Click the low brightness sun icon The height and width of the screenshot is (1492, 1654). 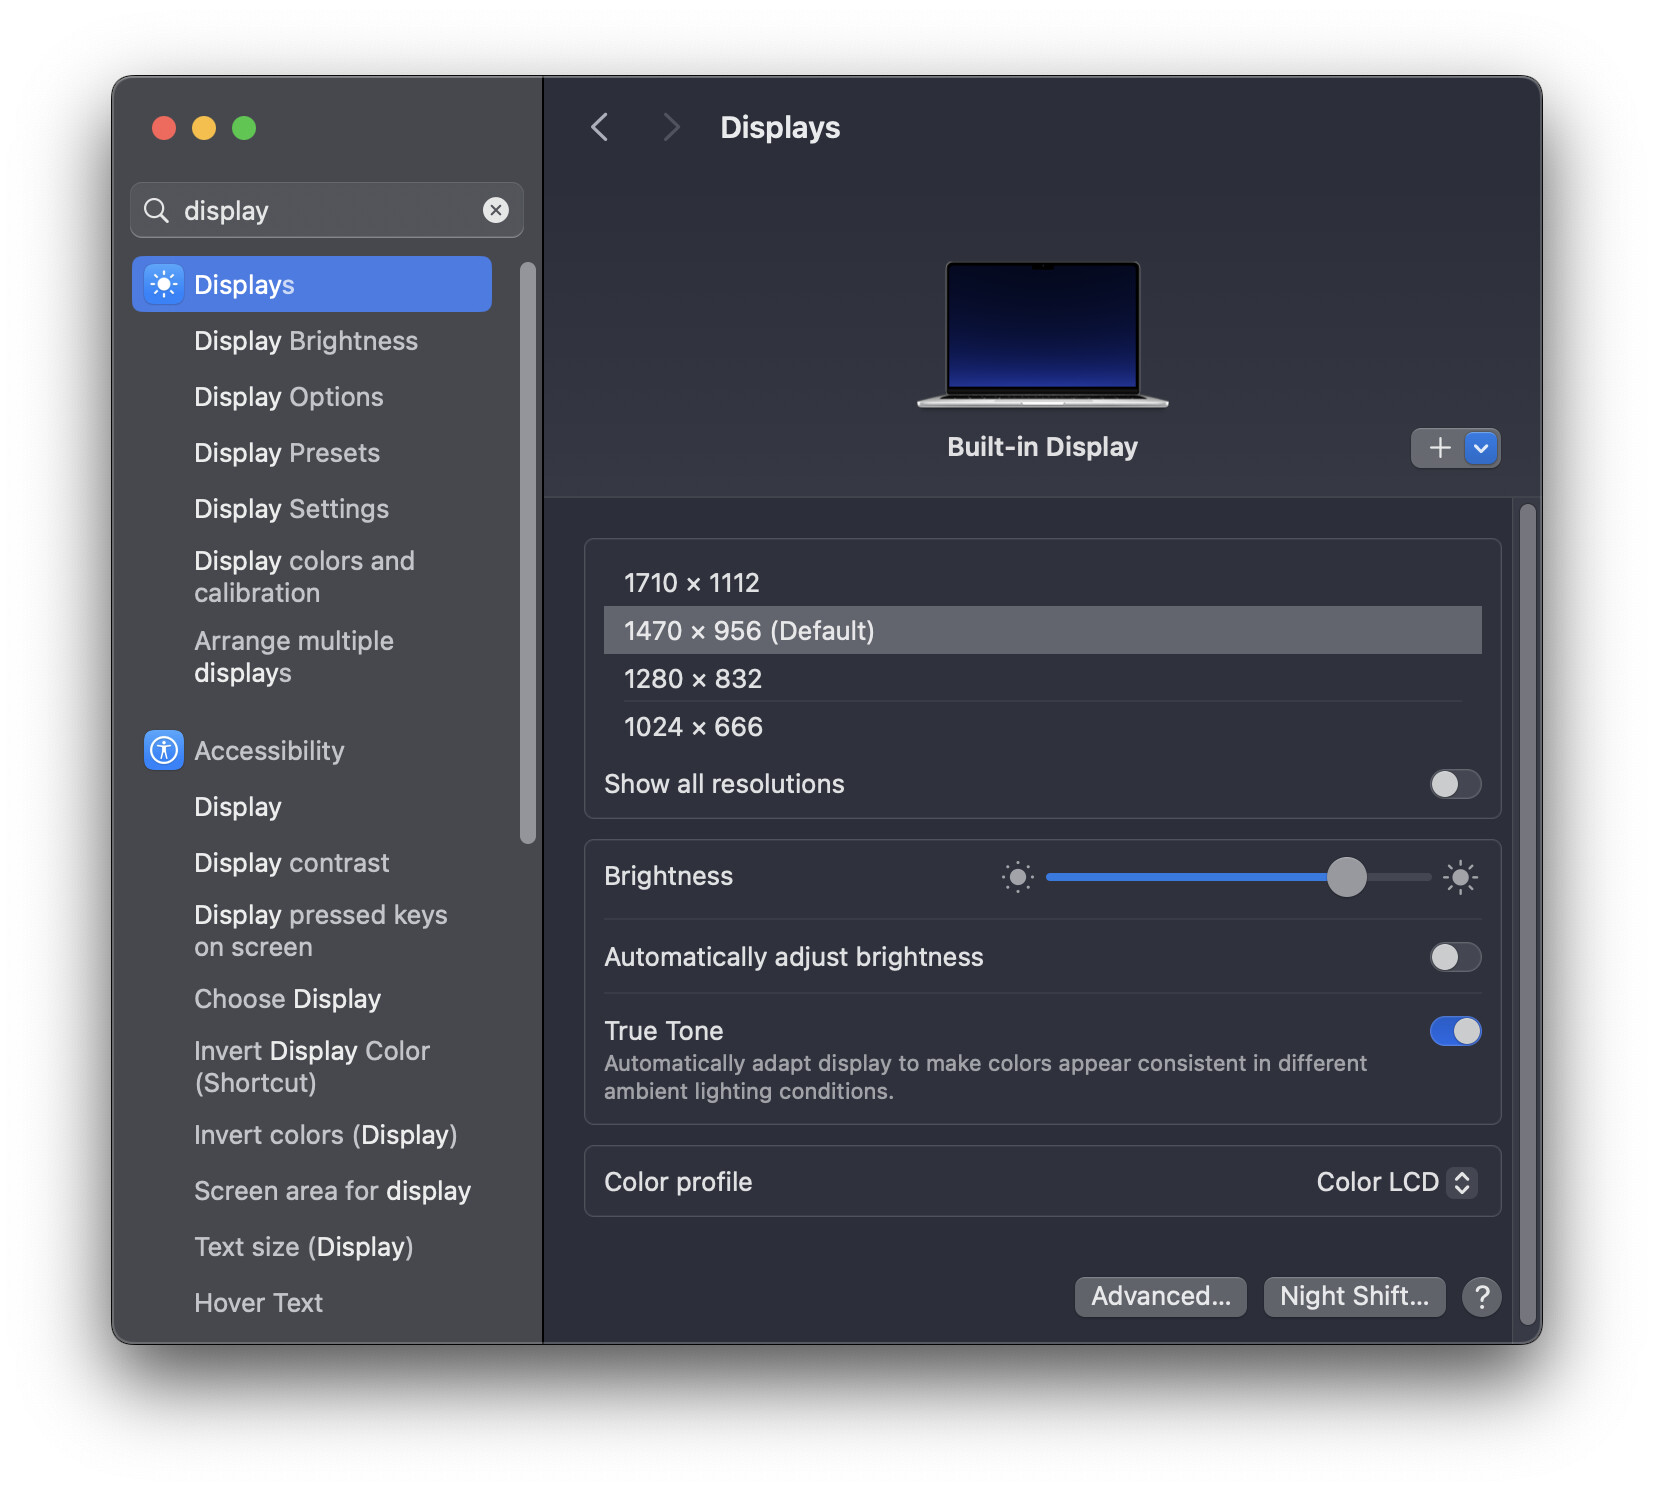pyautogui.click(x=1018, y=877)
